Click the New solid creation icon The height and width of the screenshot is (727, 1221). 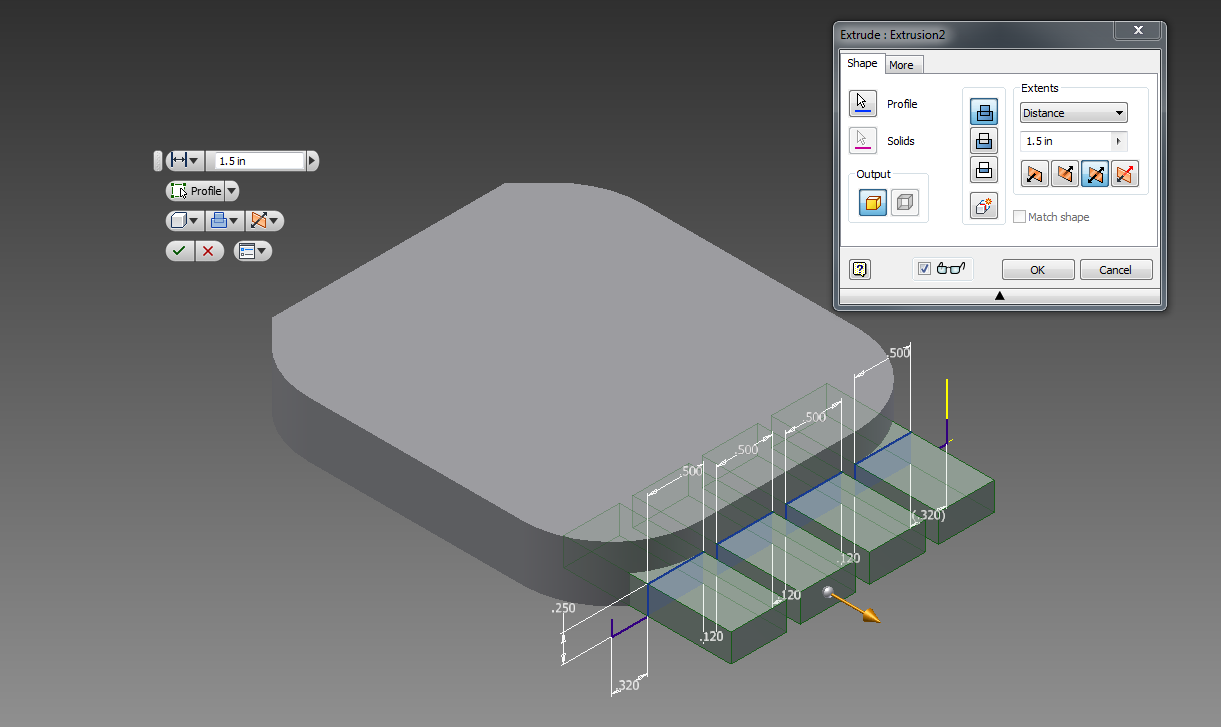pos(984,205)
